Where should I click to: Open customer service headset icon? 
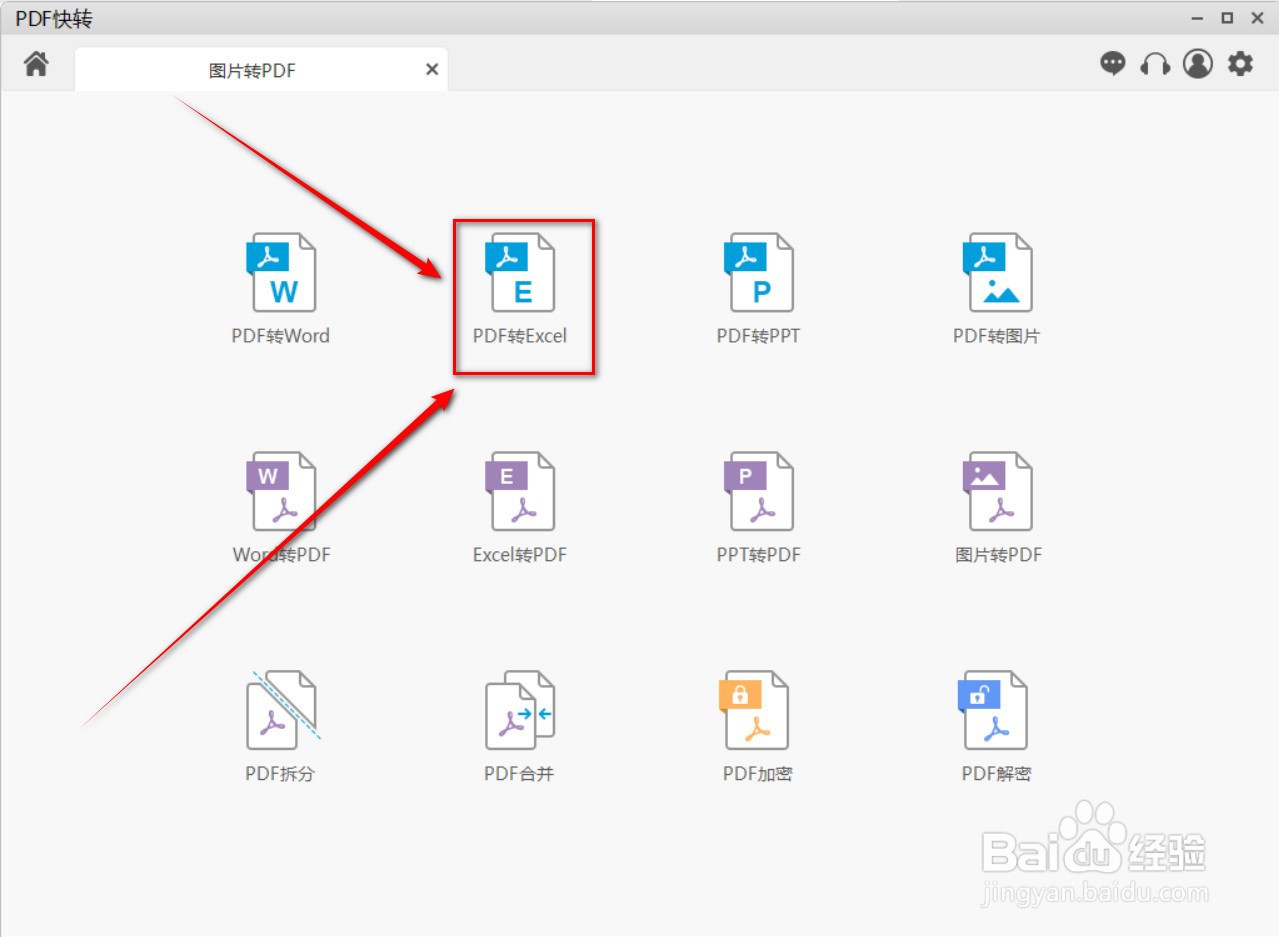click(x=1155, y=64)
